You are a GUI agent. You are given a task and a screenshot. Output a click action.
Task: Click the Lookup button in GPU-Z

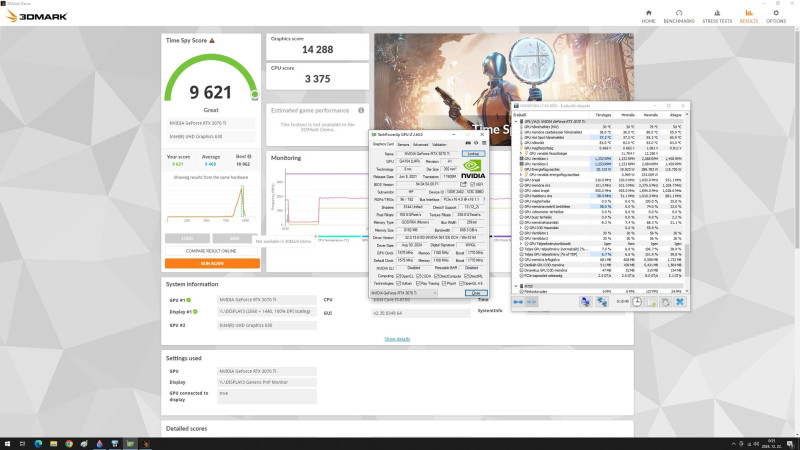[x=473, y=154]
